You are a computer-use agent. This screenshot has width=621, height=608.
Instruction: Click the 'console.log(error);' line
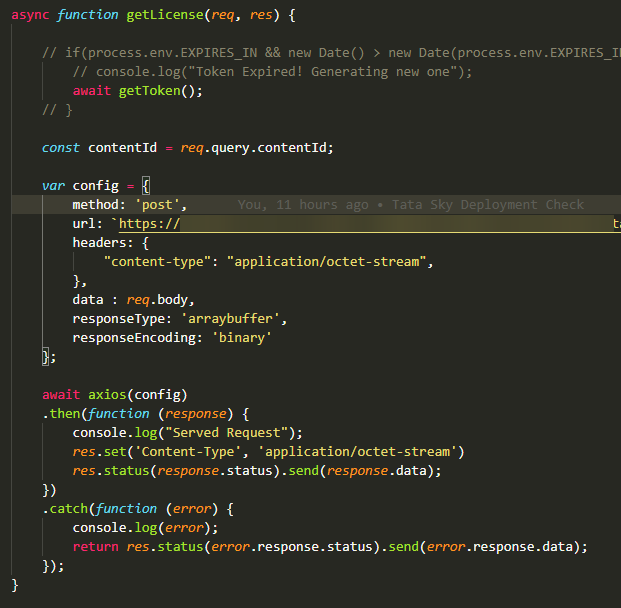click(x=145, y=528)
